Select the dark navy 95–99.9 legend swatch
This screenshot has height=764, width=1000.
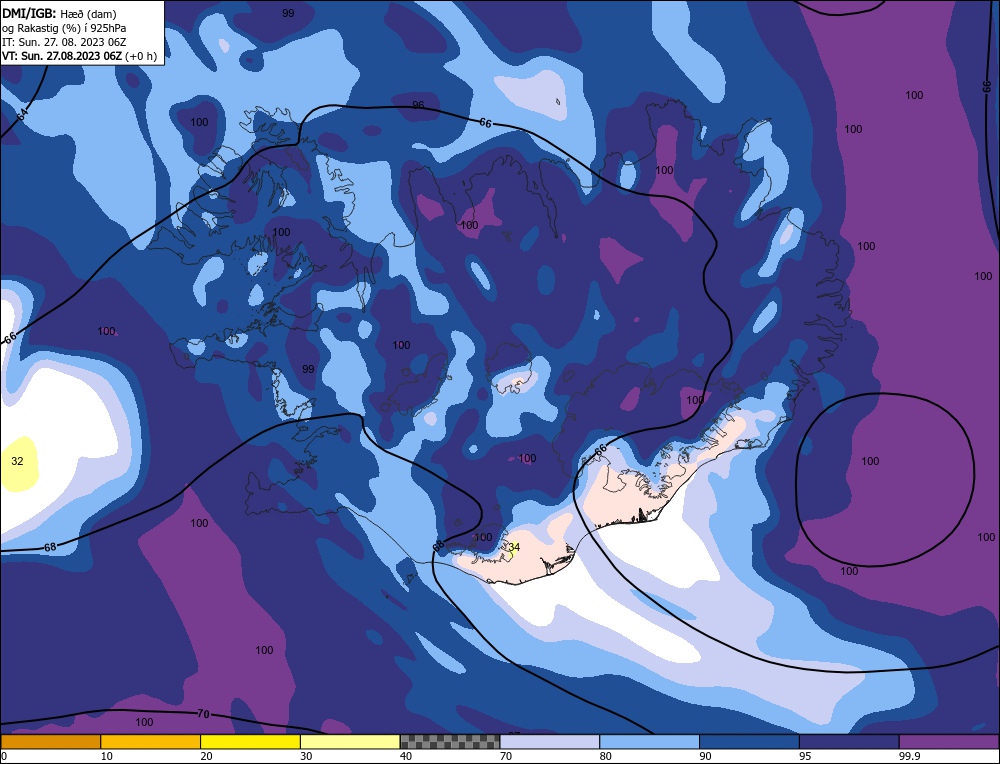click(849, 742)
